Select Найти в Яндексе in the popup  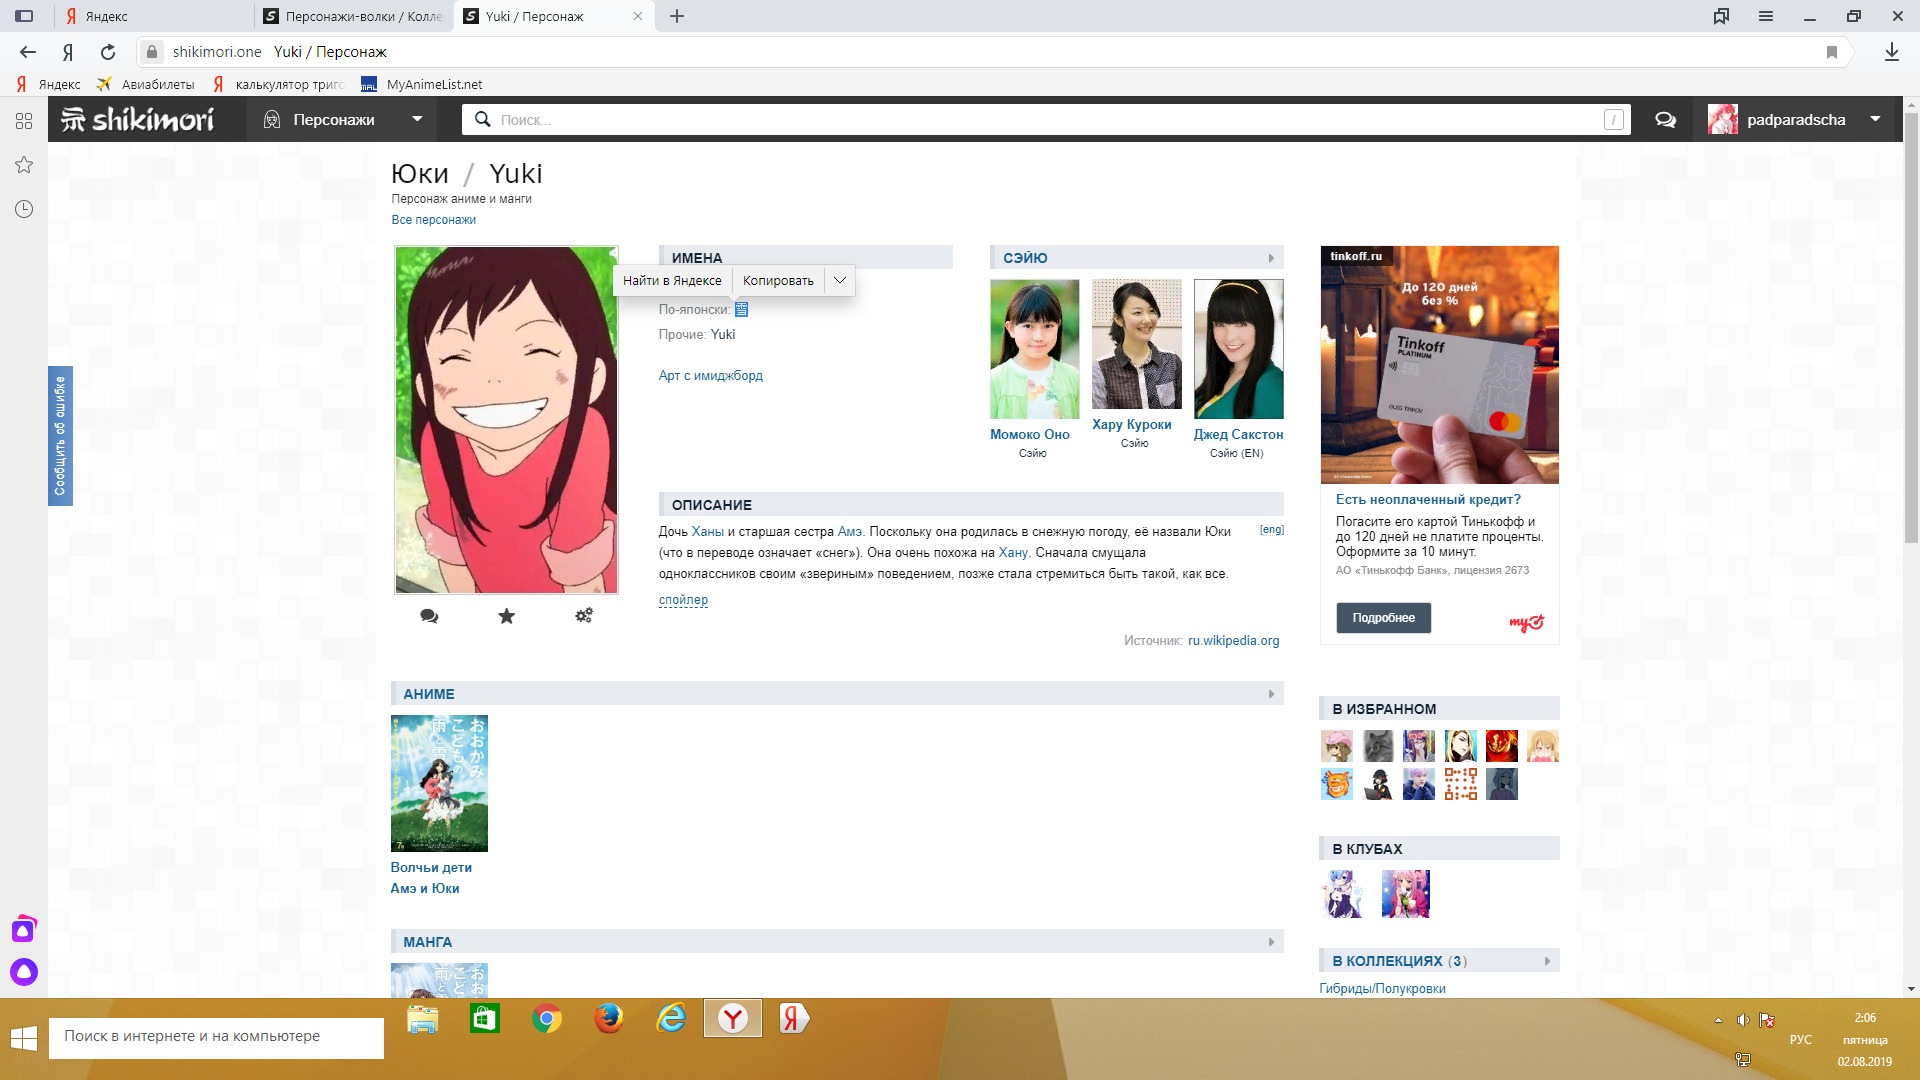point(672,281)
